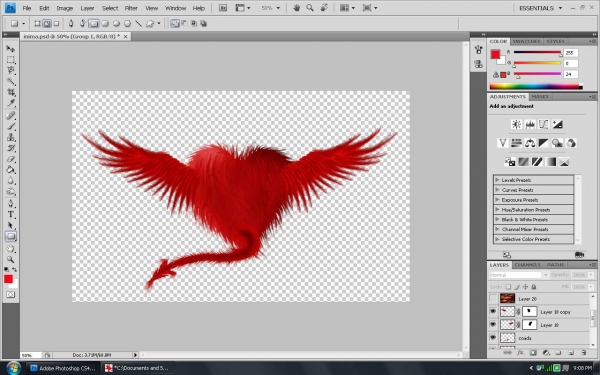Add a Vibrance adjustment
The width and height of the screenshot is (600, 375).
click(502, 143)
